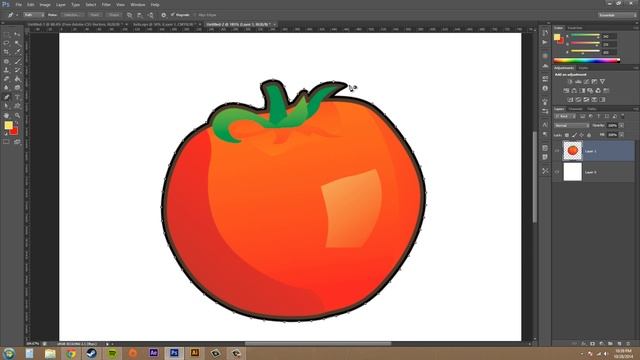The height and width of the screenshot is (360, 640).
Task: Open the layer Opacity dropdown arrow
Action: pyautogui.click(x=622, y=125)
